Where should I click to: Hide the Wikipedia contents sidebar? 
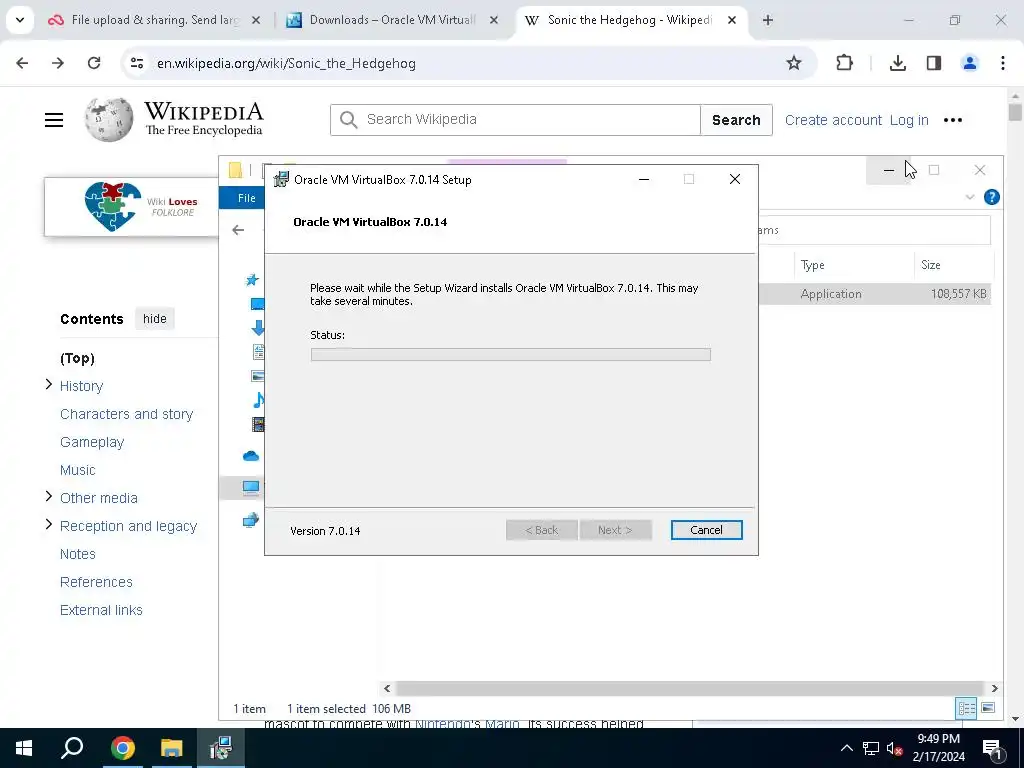155,319
